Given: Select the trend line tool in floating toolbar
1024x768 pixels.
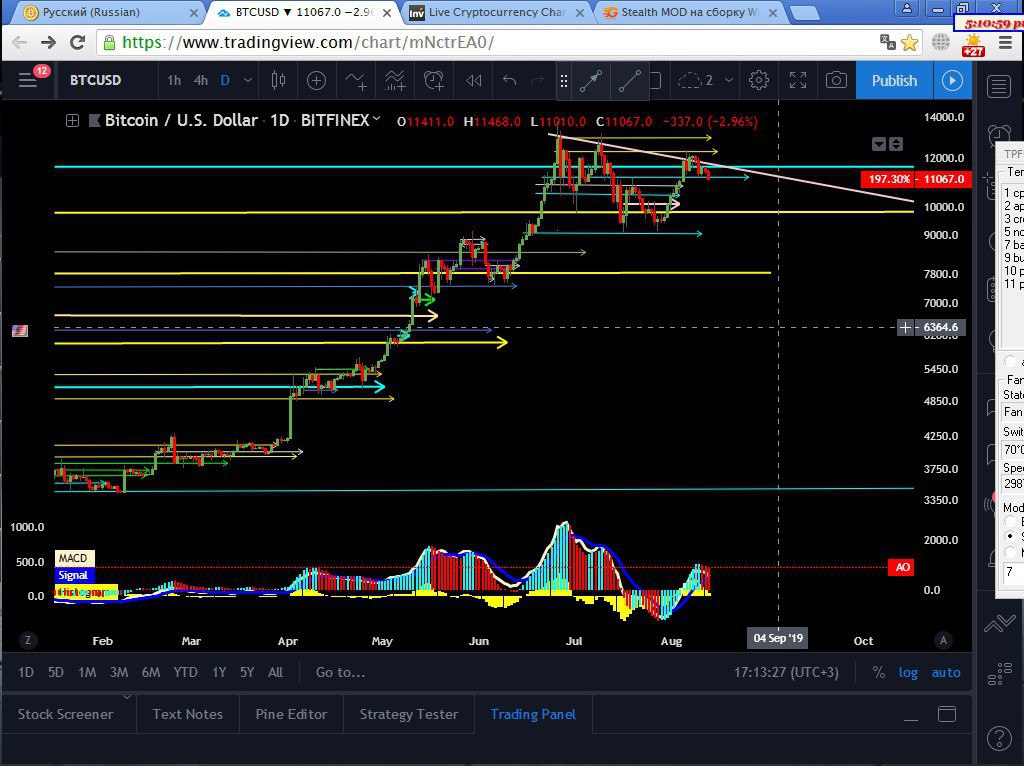Looking at the screenshot, I should click(x=630, y=80).
